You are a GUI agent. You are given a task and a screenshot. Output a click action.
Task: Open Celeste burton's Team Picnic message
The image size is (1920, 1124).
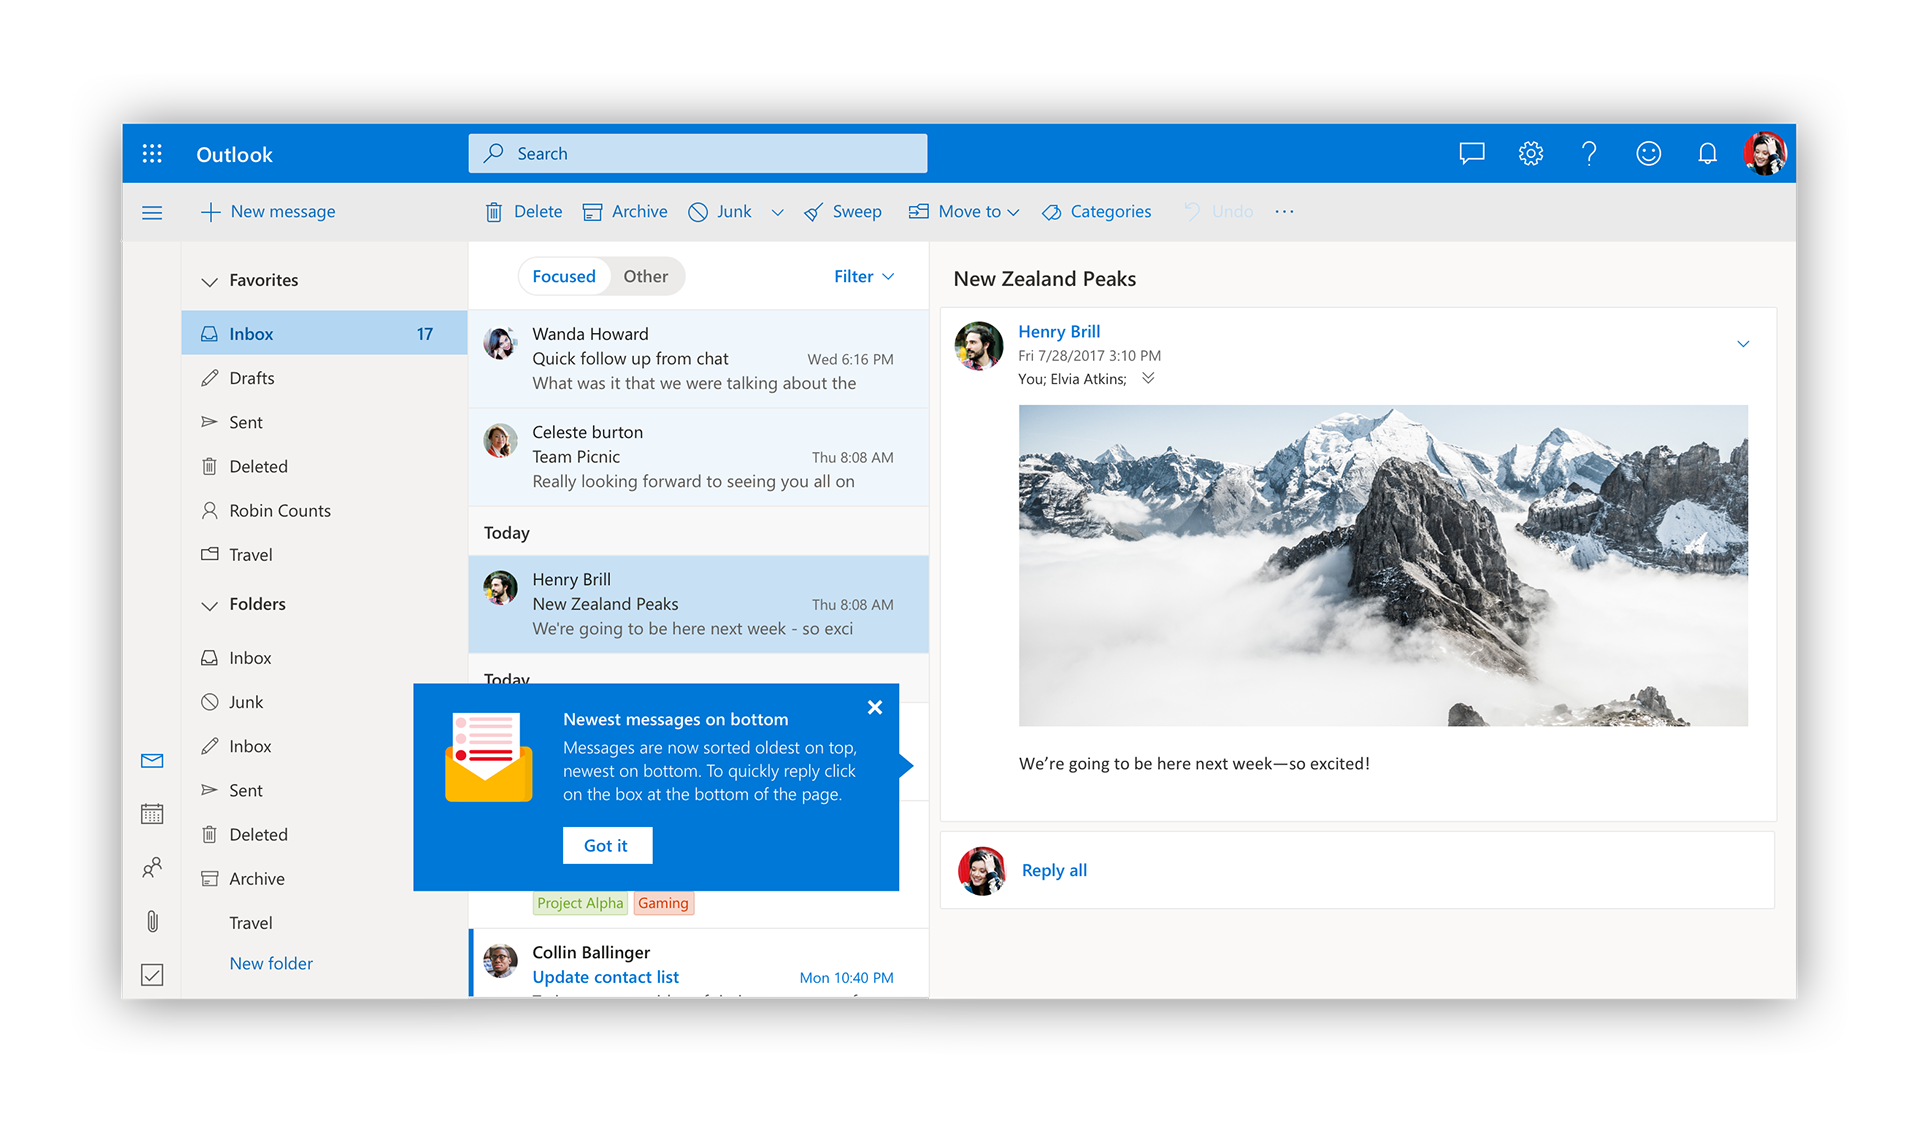coord(698,456)
